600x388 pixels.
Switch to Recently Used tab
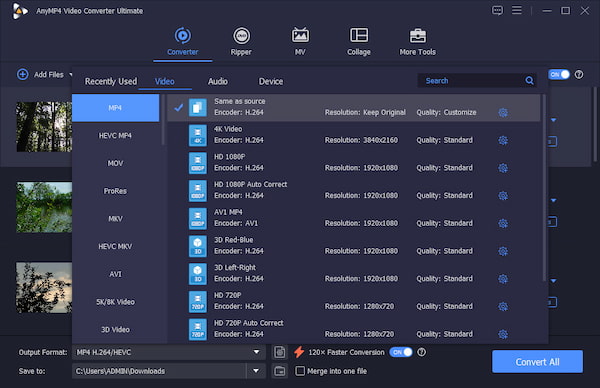111,82
